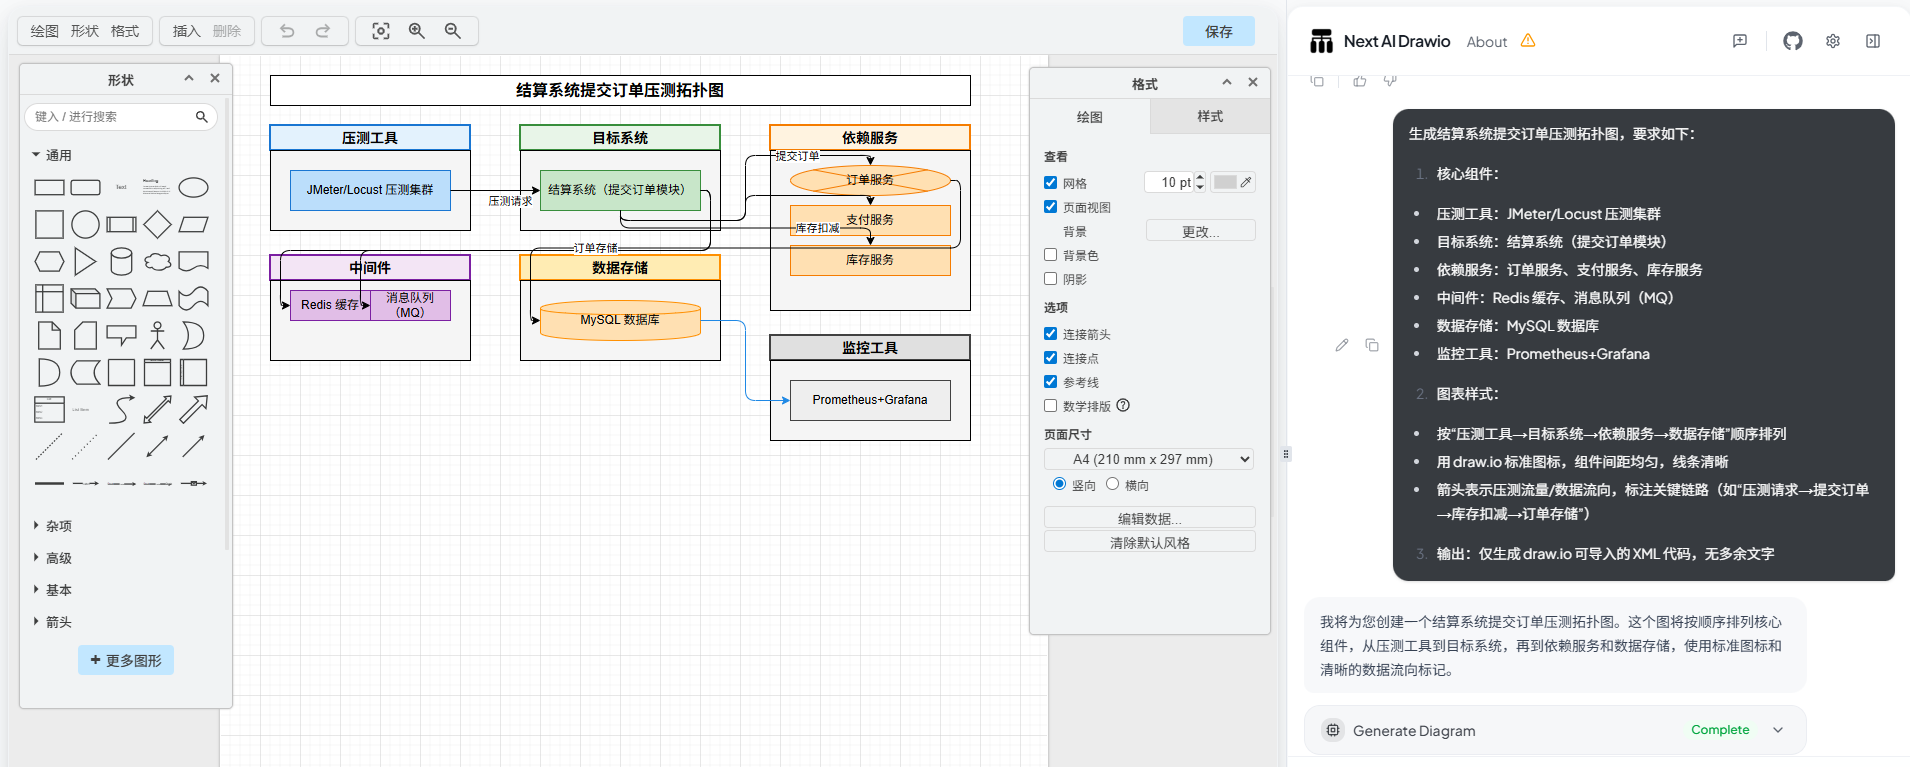
Task: Open the GitHub repository icon
Action: tap(1793, 41)
